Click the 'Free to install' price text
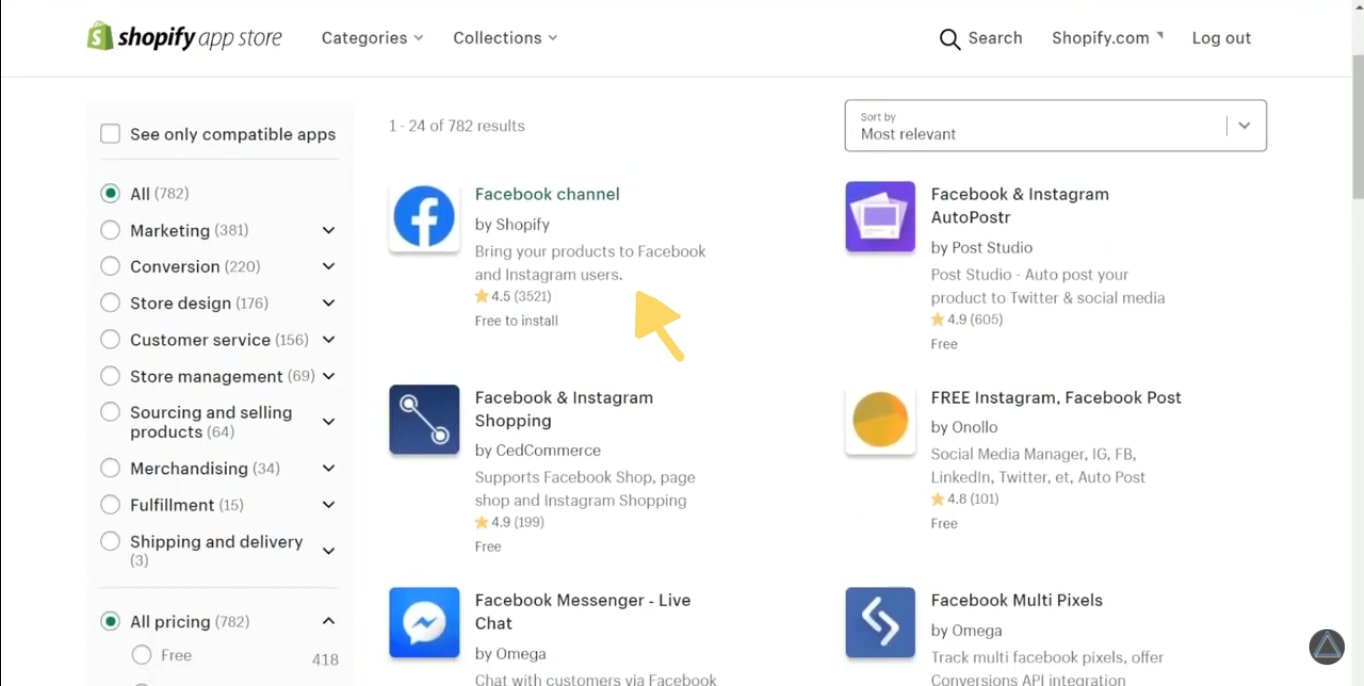This screenshot has height=686, width=1364. click(517, 321)
